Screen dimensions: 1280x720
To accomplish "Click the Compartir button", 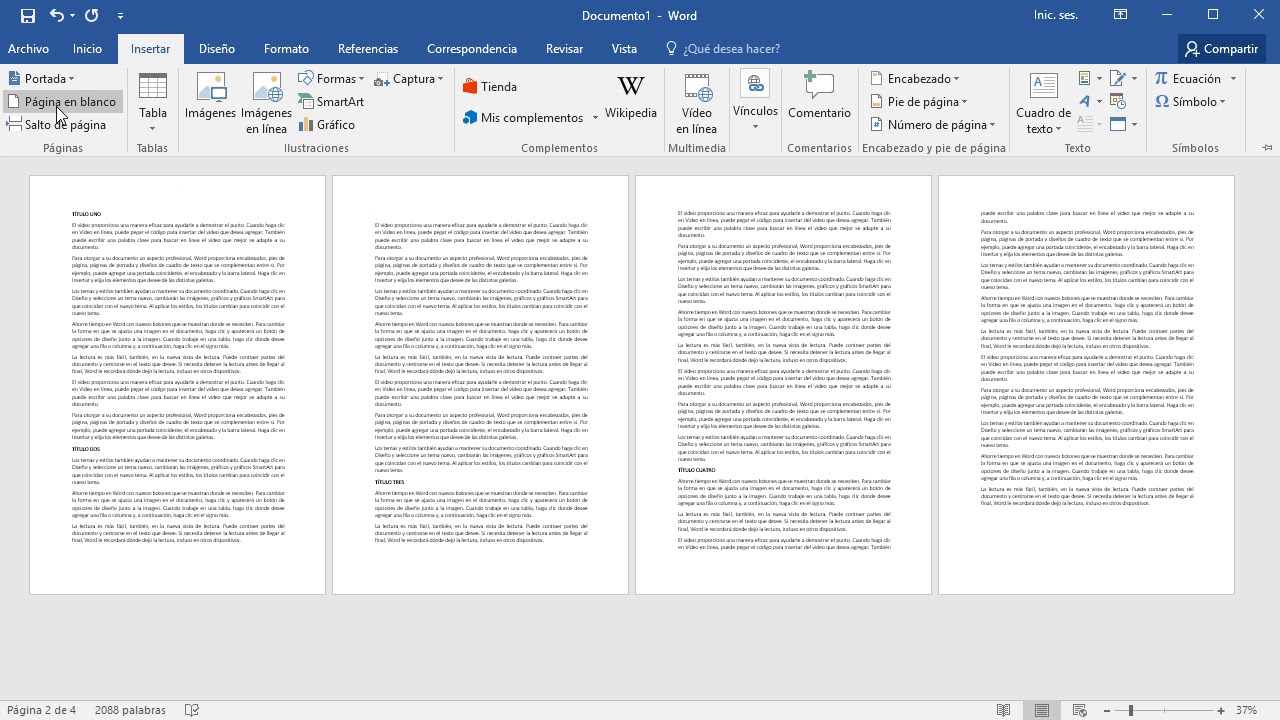I will (x=1220, y=48).
